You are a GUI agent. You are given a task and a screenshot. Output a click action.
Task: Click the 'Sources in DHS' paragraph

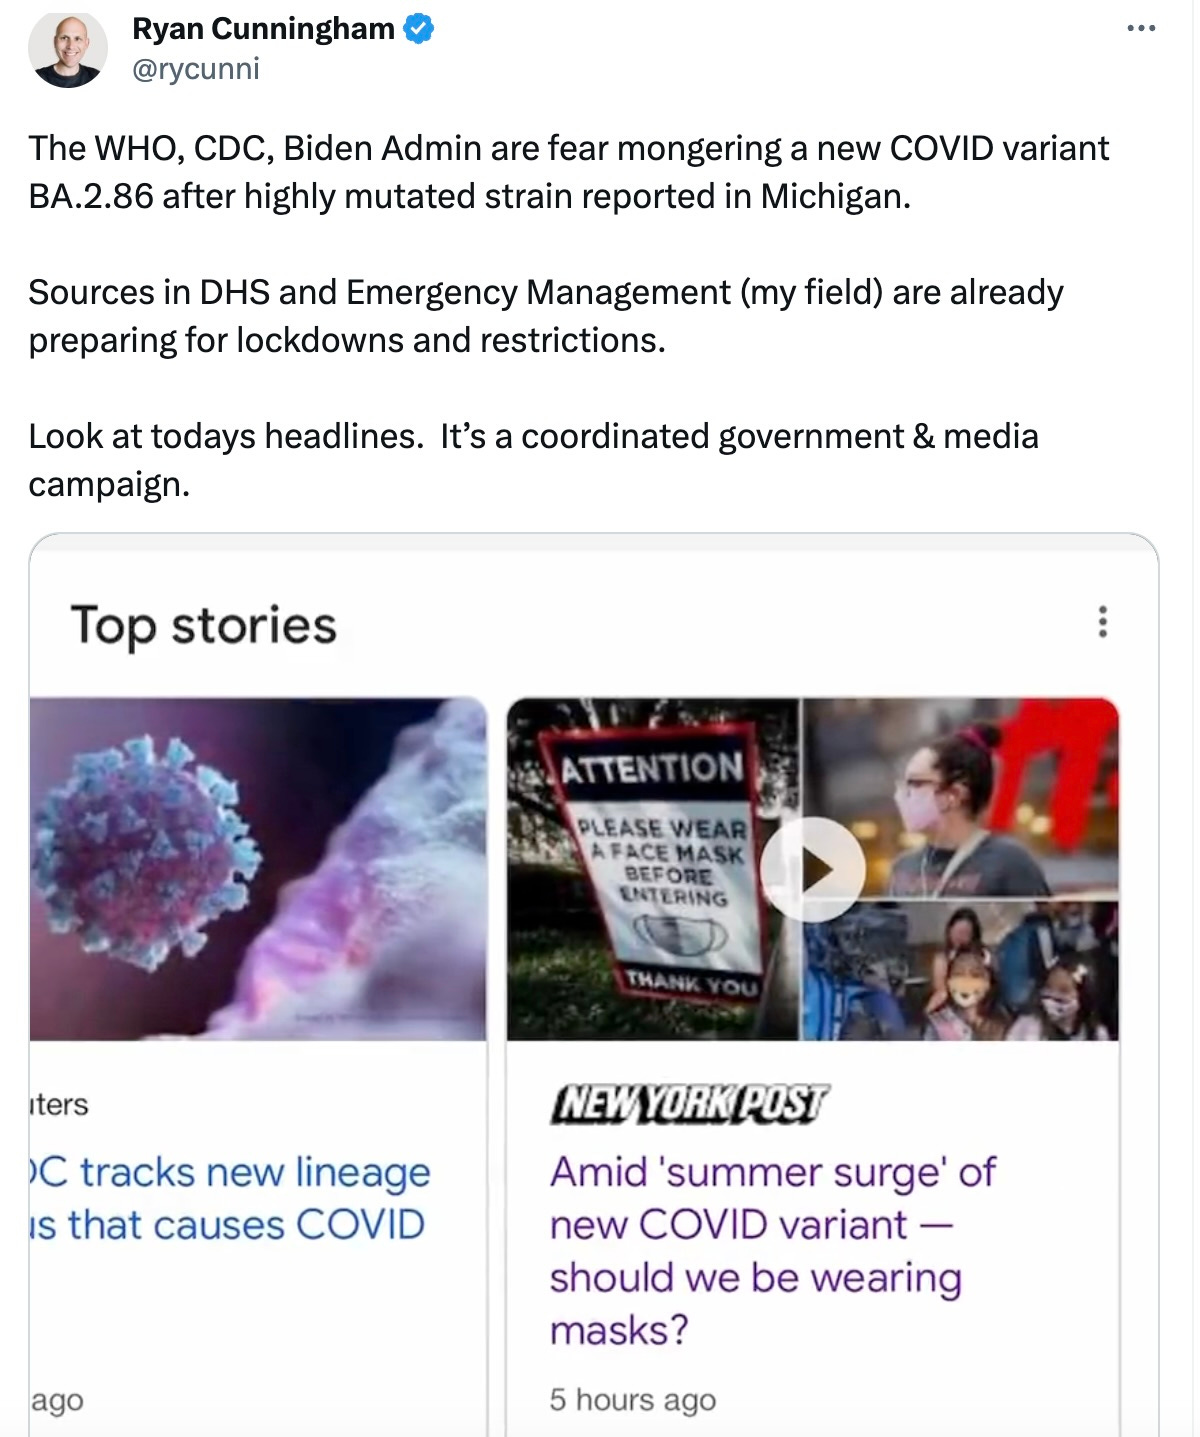[x=546, y=316]
